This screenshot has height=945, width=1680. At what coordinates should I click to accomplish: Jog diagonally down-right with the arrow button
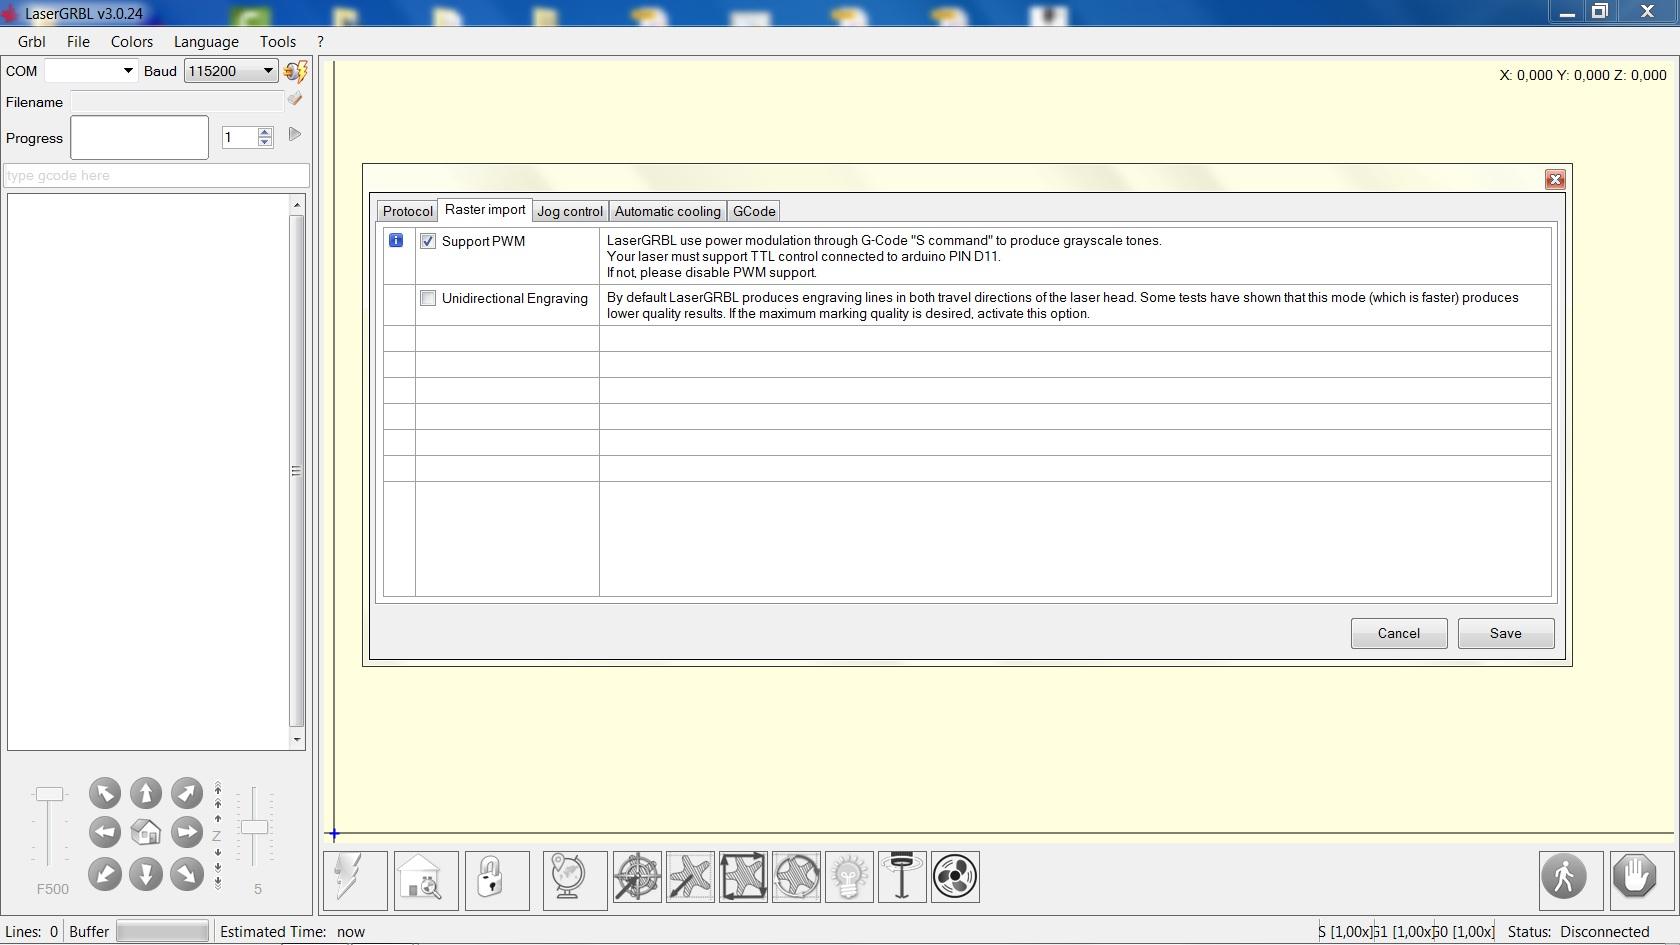pyautogui.click(x=186, y=874)
